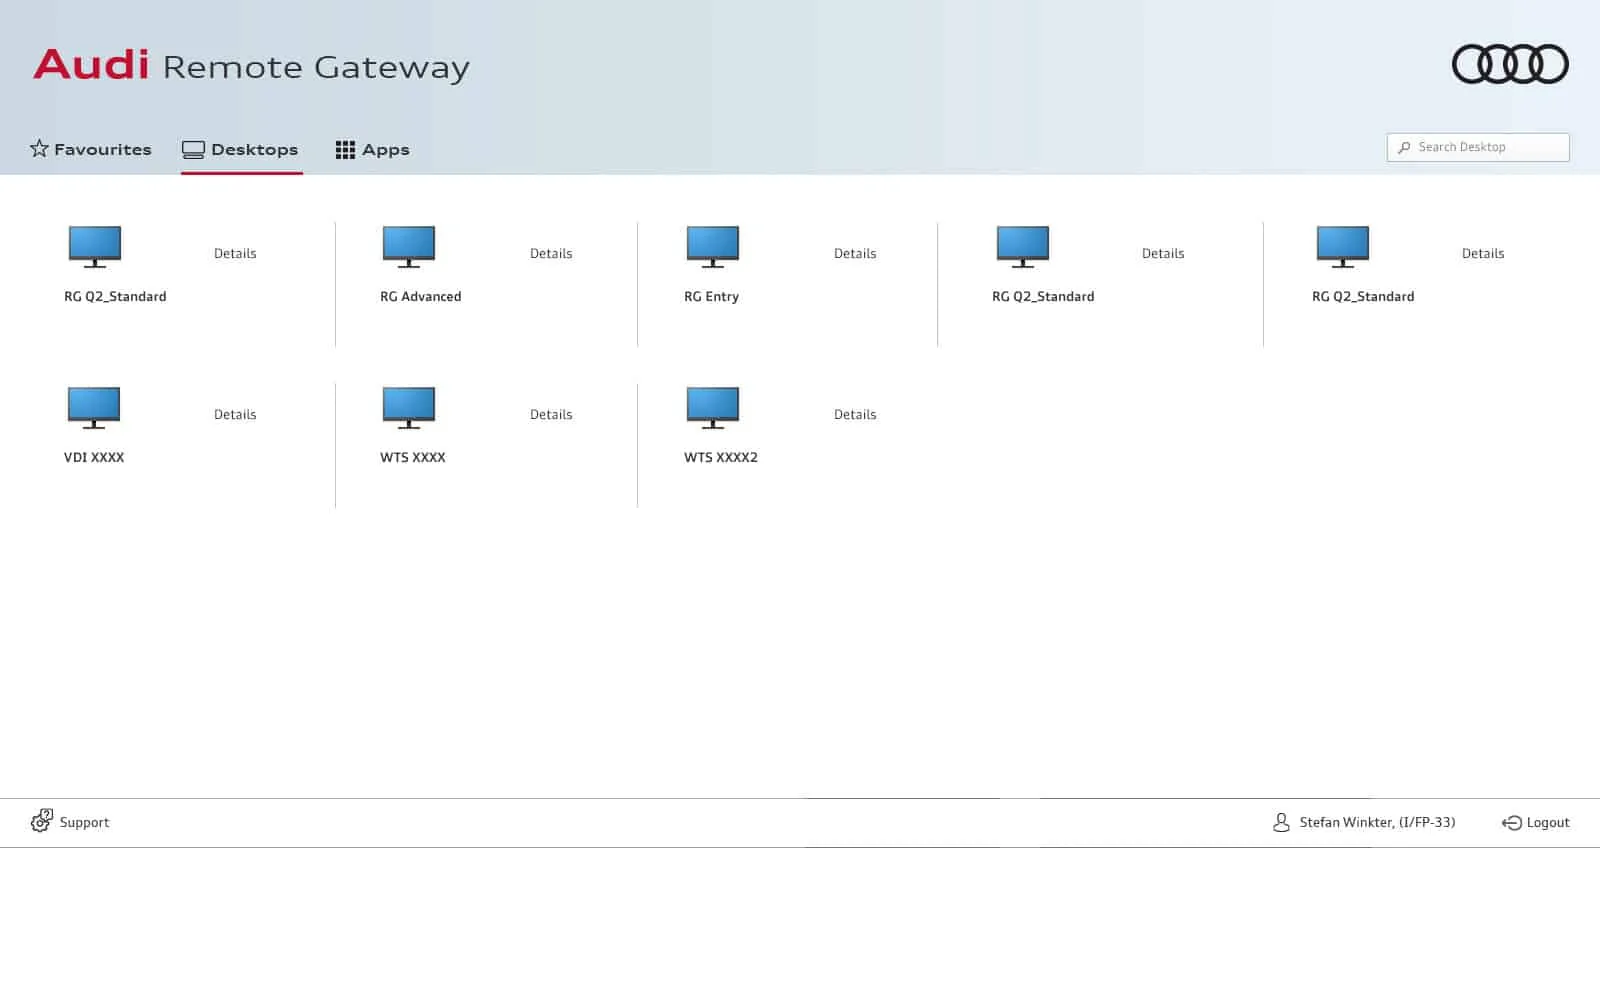1600x1000 pixels.
Task: Show Details for WTS XXXX
Action: click(551, 415)
